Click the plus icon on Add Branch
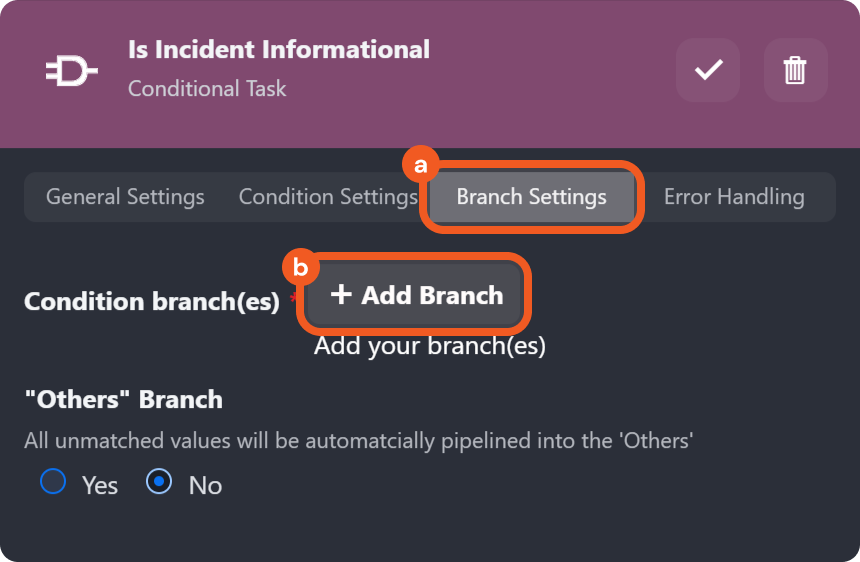The image size is (860, 562). tap(342, 295)
